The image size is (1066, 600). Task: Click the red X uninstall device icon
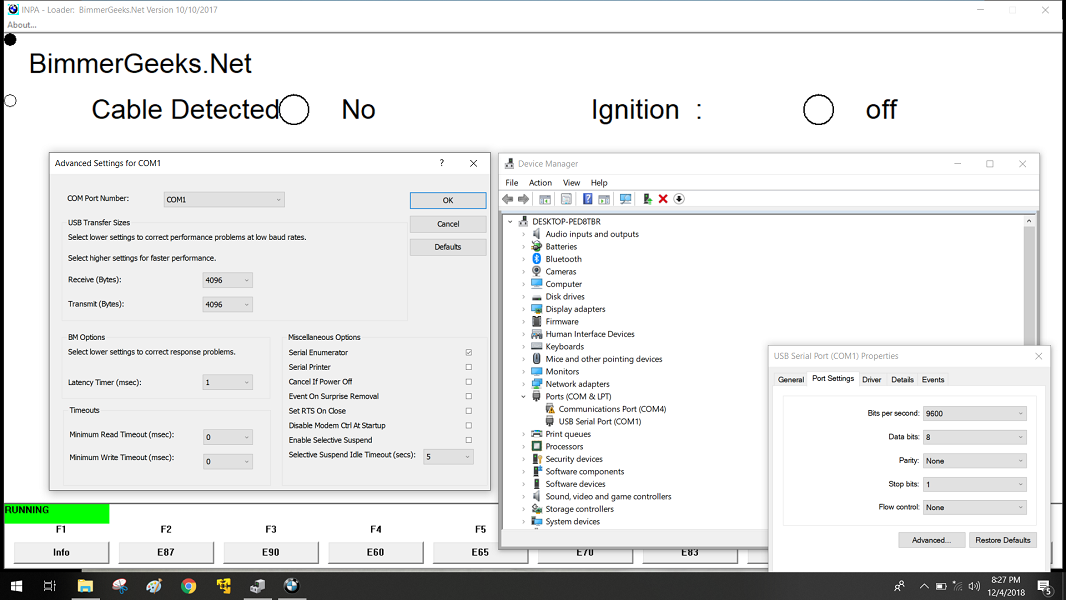(663, 199)
